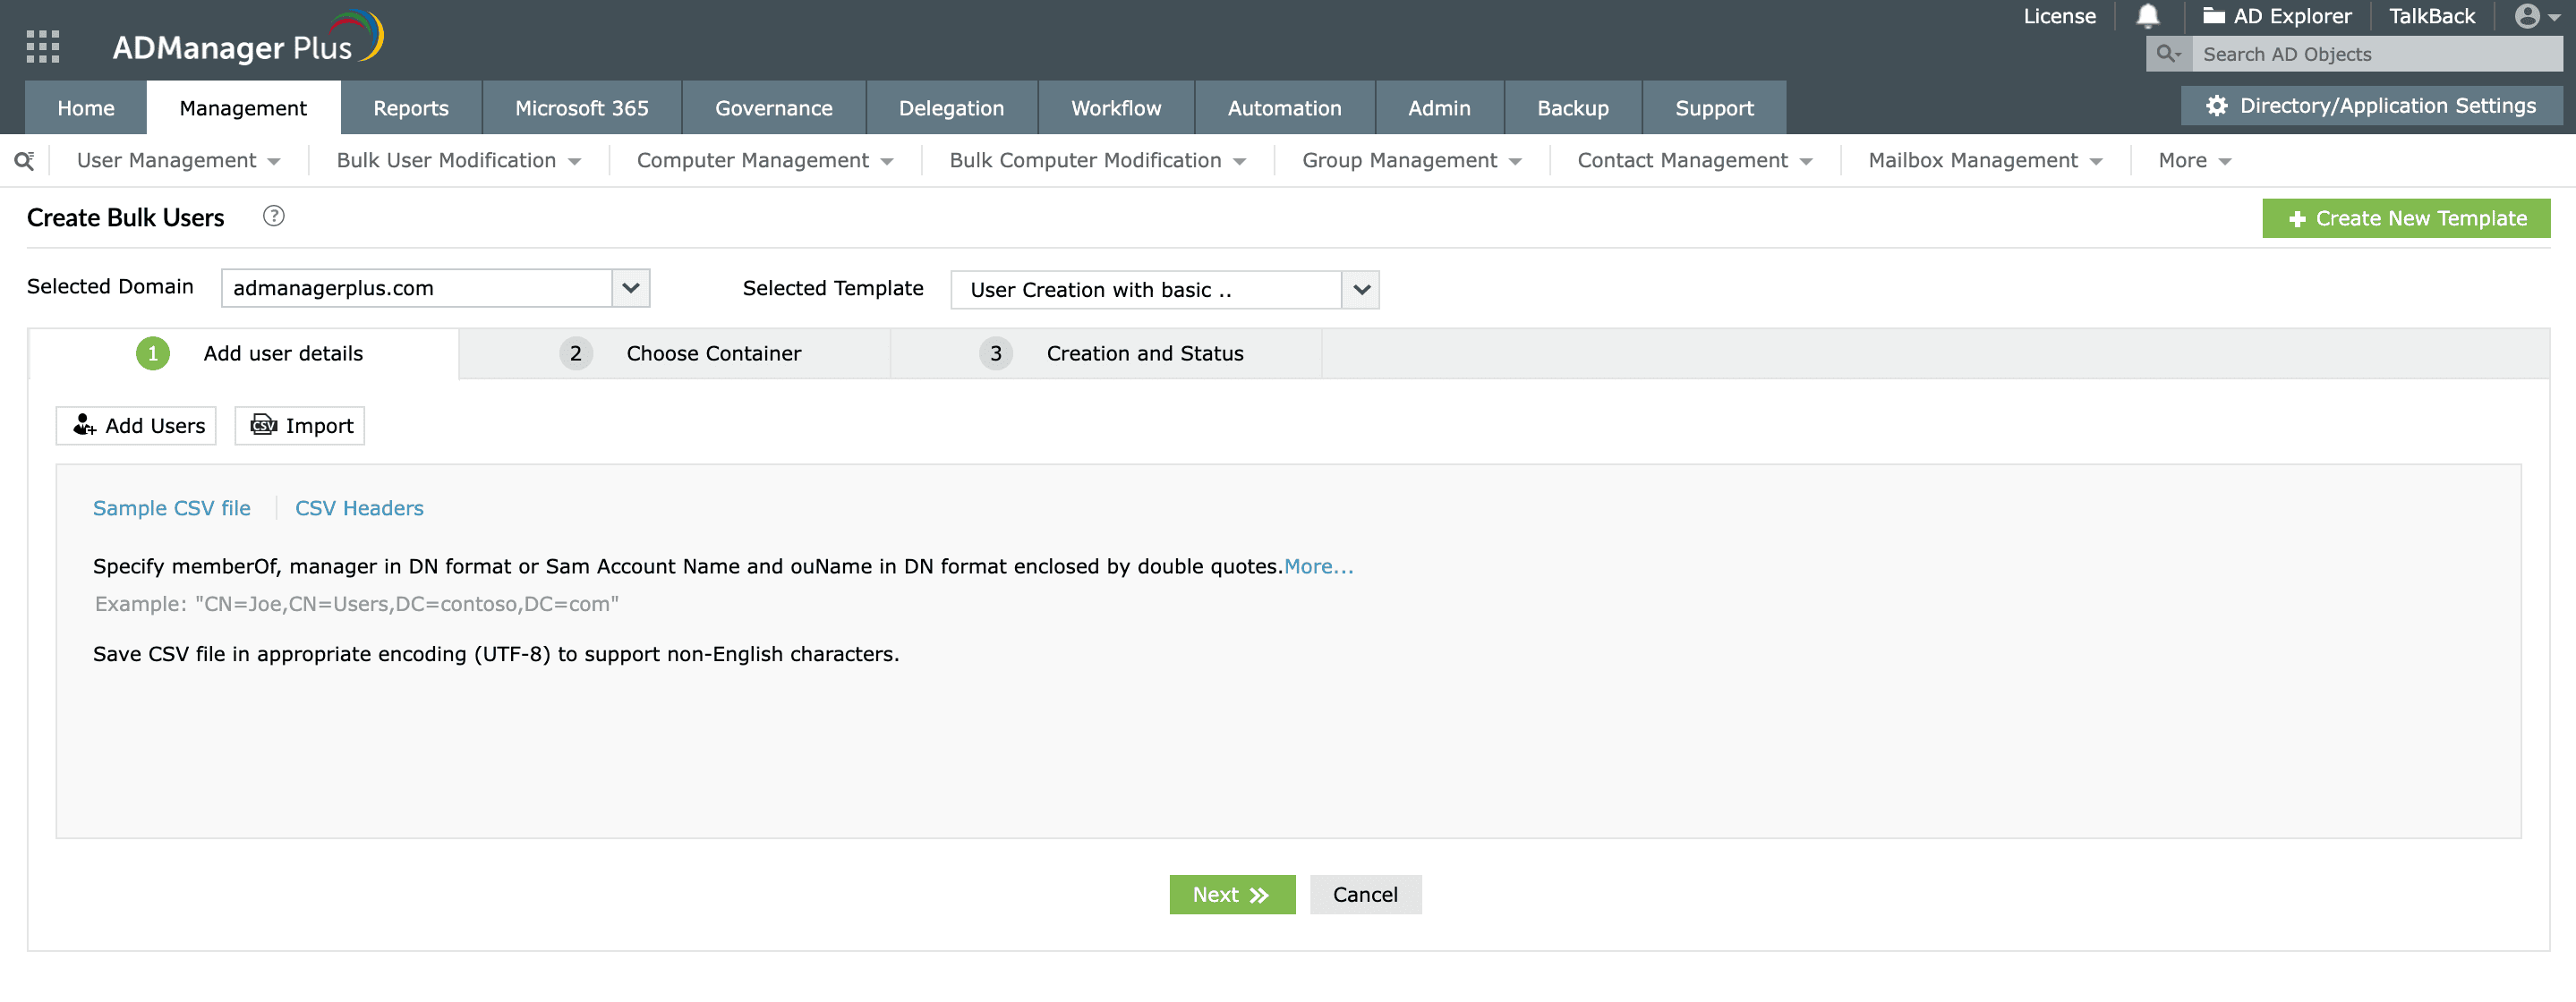Click the Import CSV button
The height and width of the screenshot is (1002, 2576).
point(300,426)
